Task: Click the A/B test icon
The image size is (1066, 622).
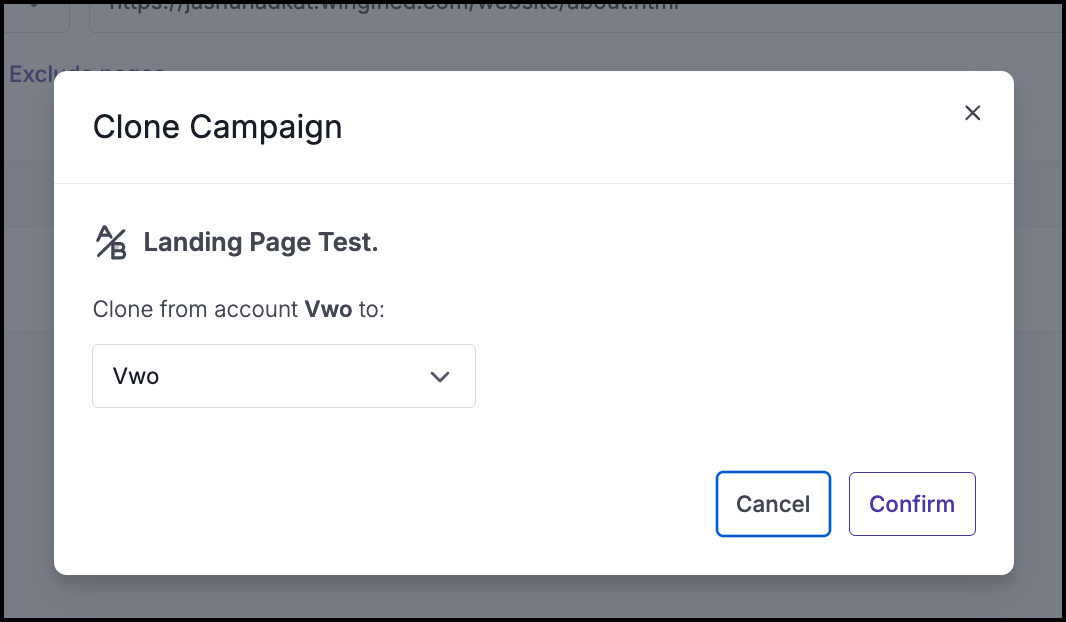Action: [111, 243]
